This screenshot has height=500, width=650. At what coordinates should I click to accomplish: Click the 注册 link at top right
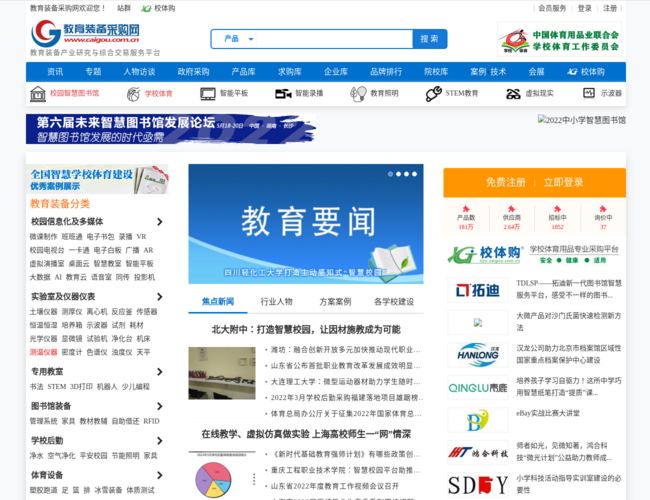click(610, 8)
